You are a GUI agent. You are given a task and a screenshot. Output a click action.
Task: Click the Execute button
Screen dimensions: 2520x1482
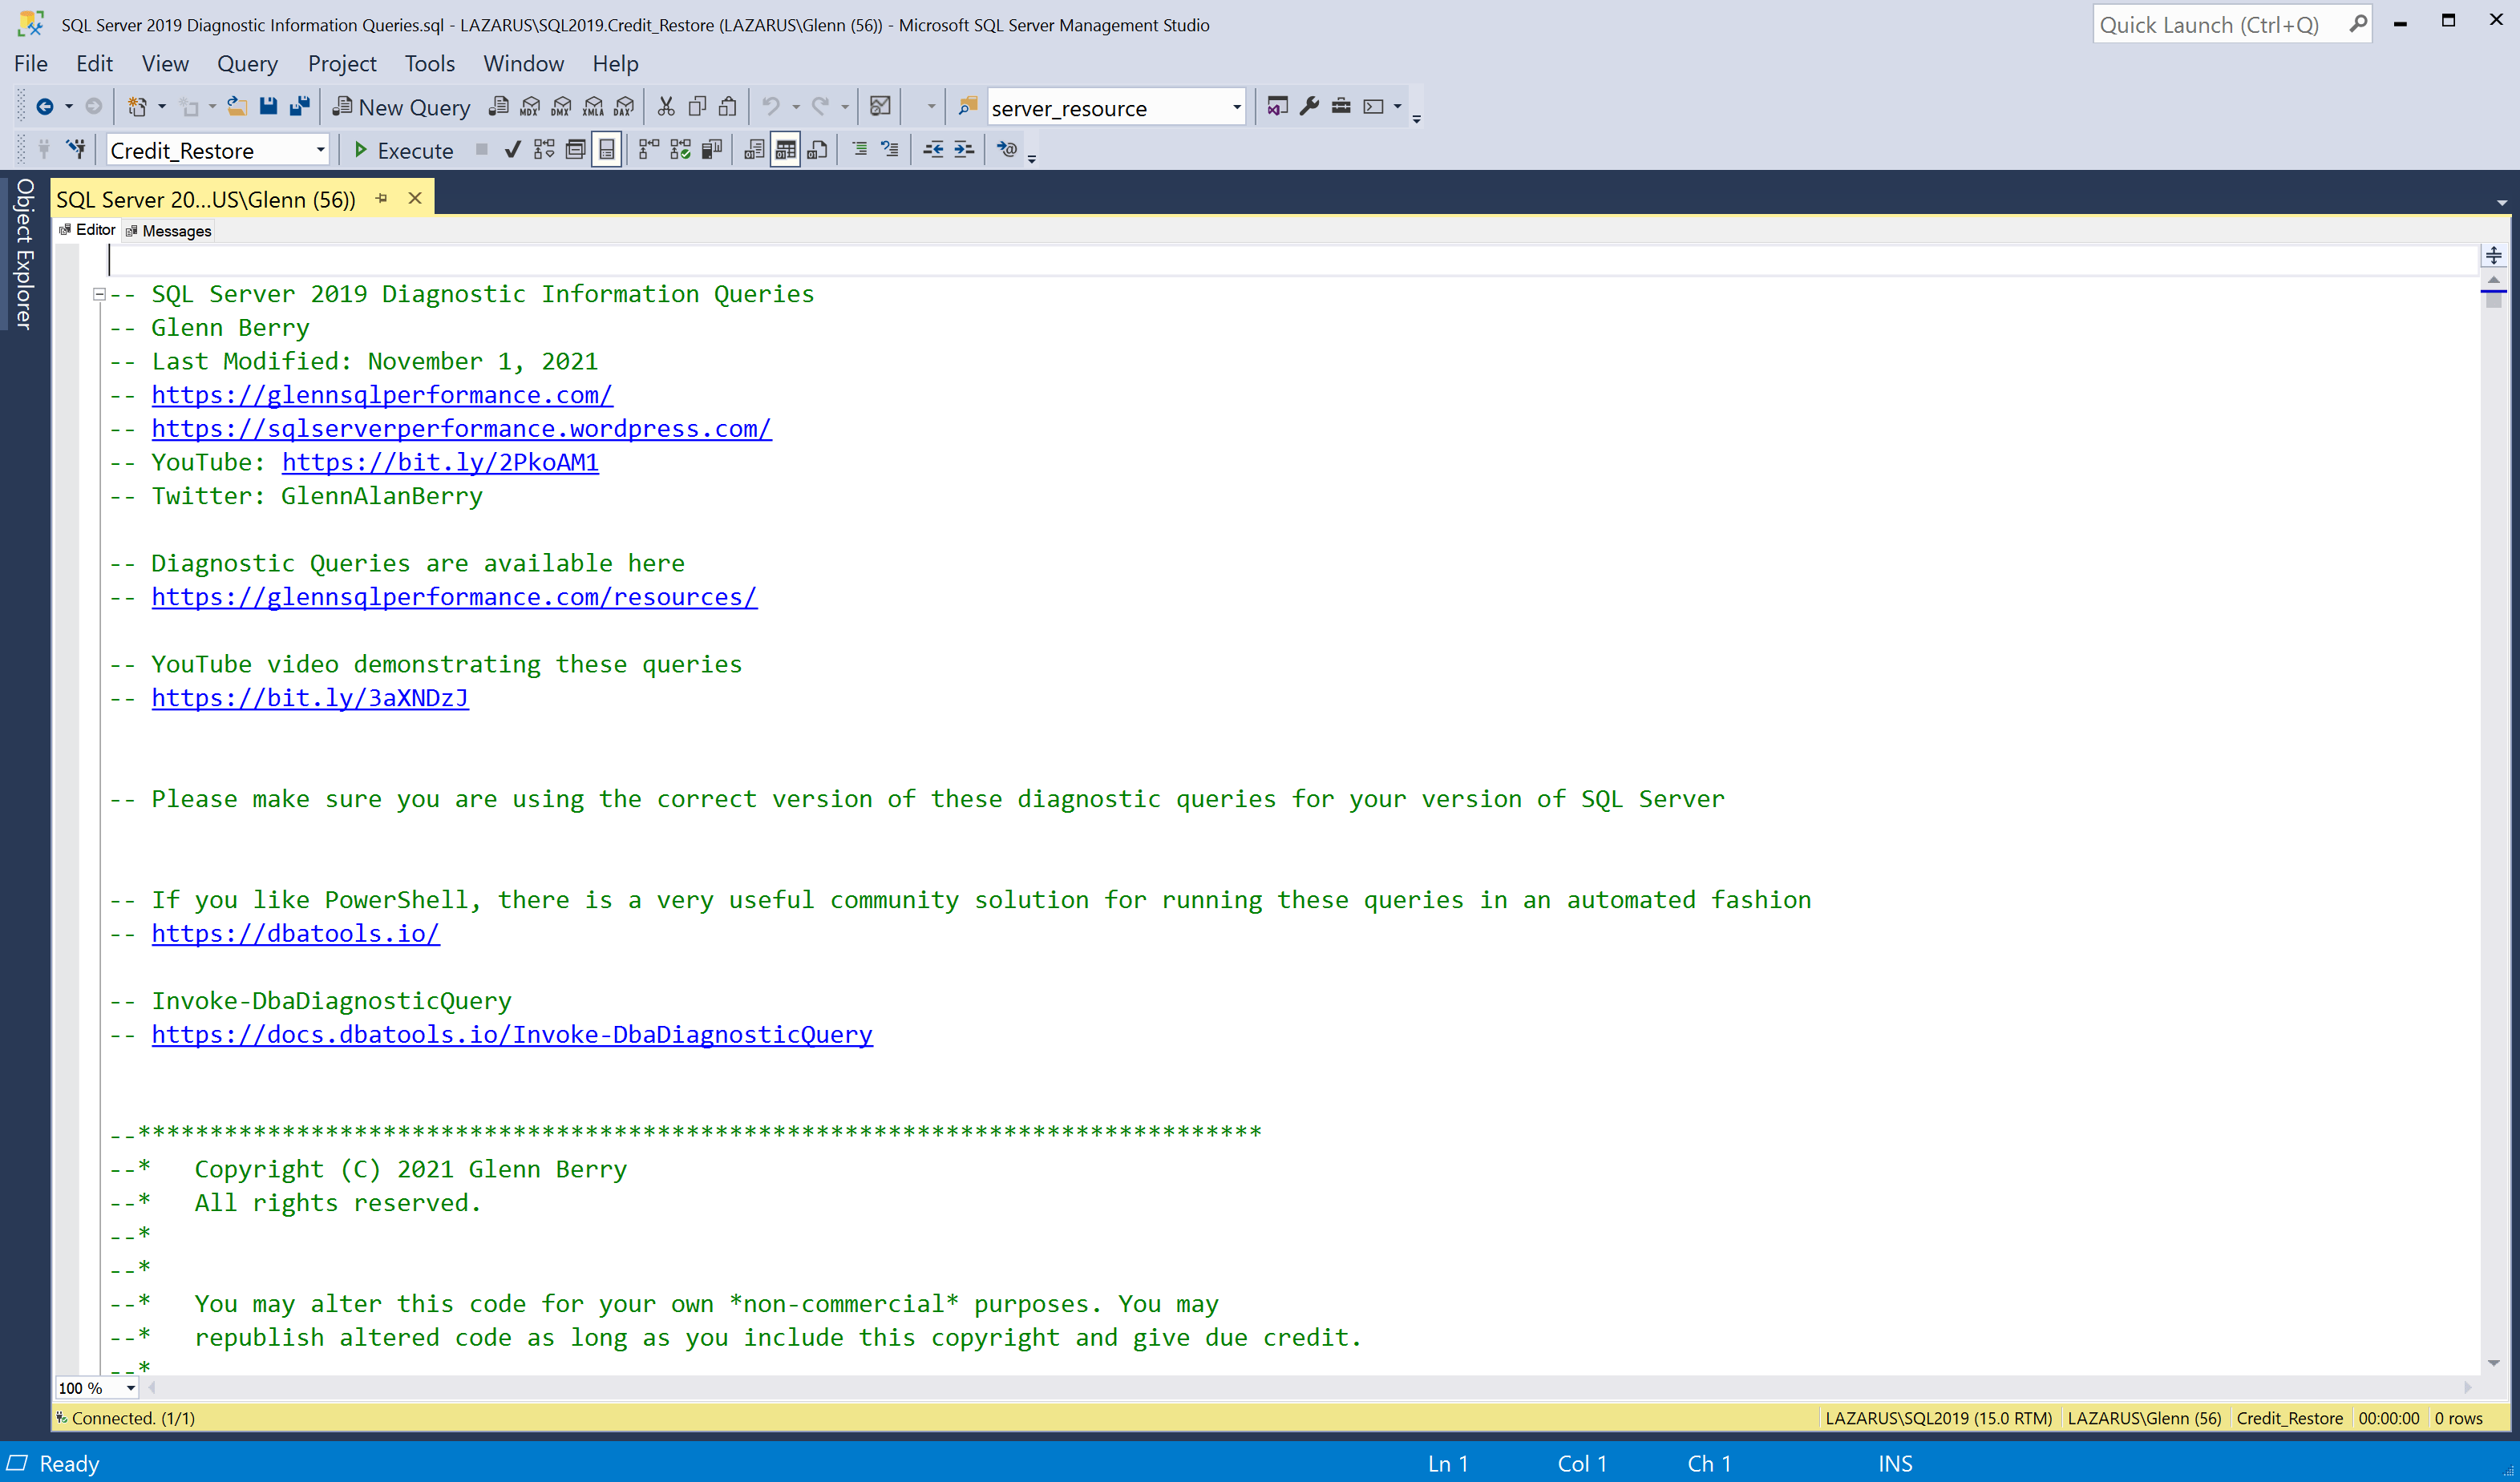pyautogui.click(x=403, y=150)
